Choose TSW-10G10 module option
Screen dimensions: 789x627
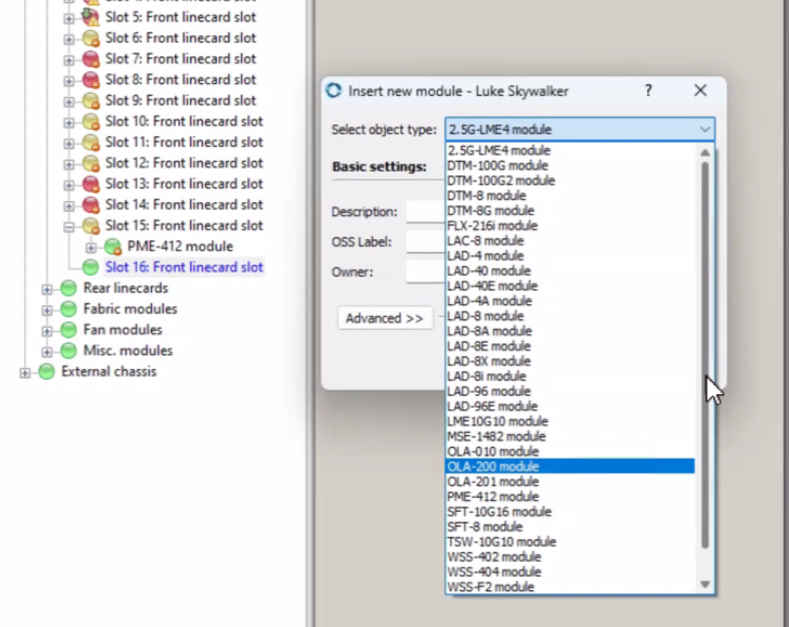(x=571, y=542)
